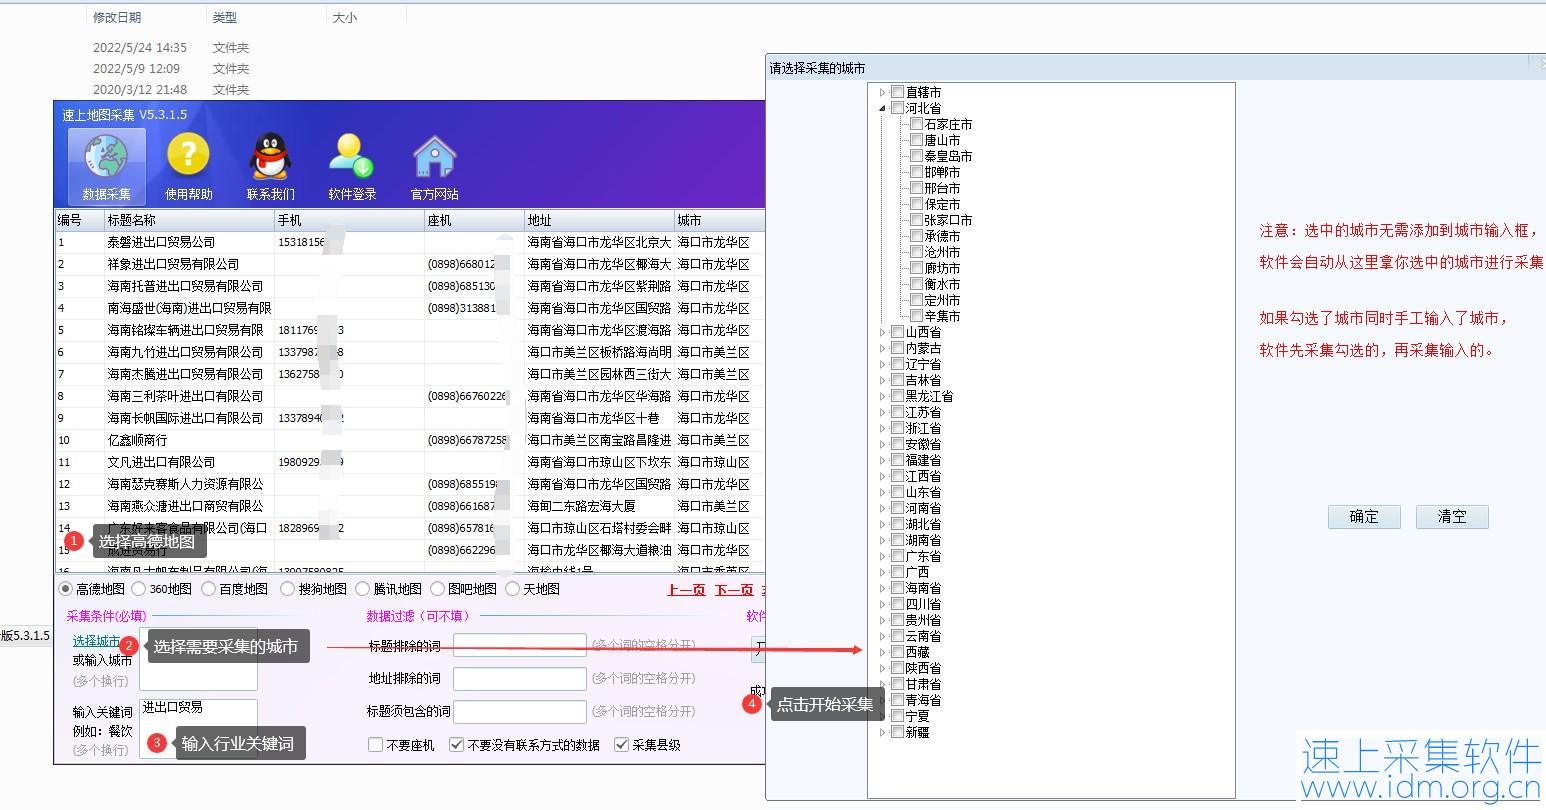Image resolution: width=1546 pixels, height=810 pixels.
Task: Check the 廊坊市 checkbox
Action: [x=916, y=268]
